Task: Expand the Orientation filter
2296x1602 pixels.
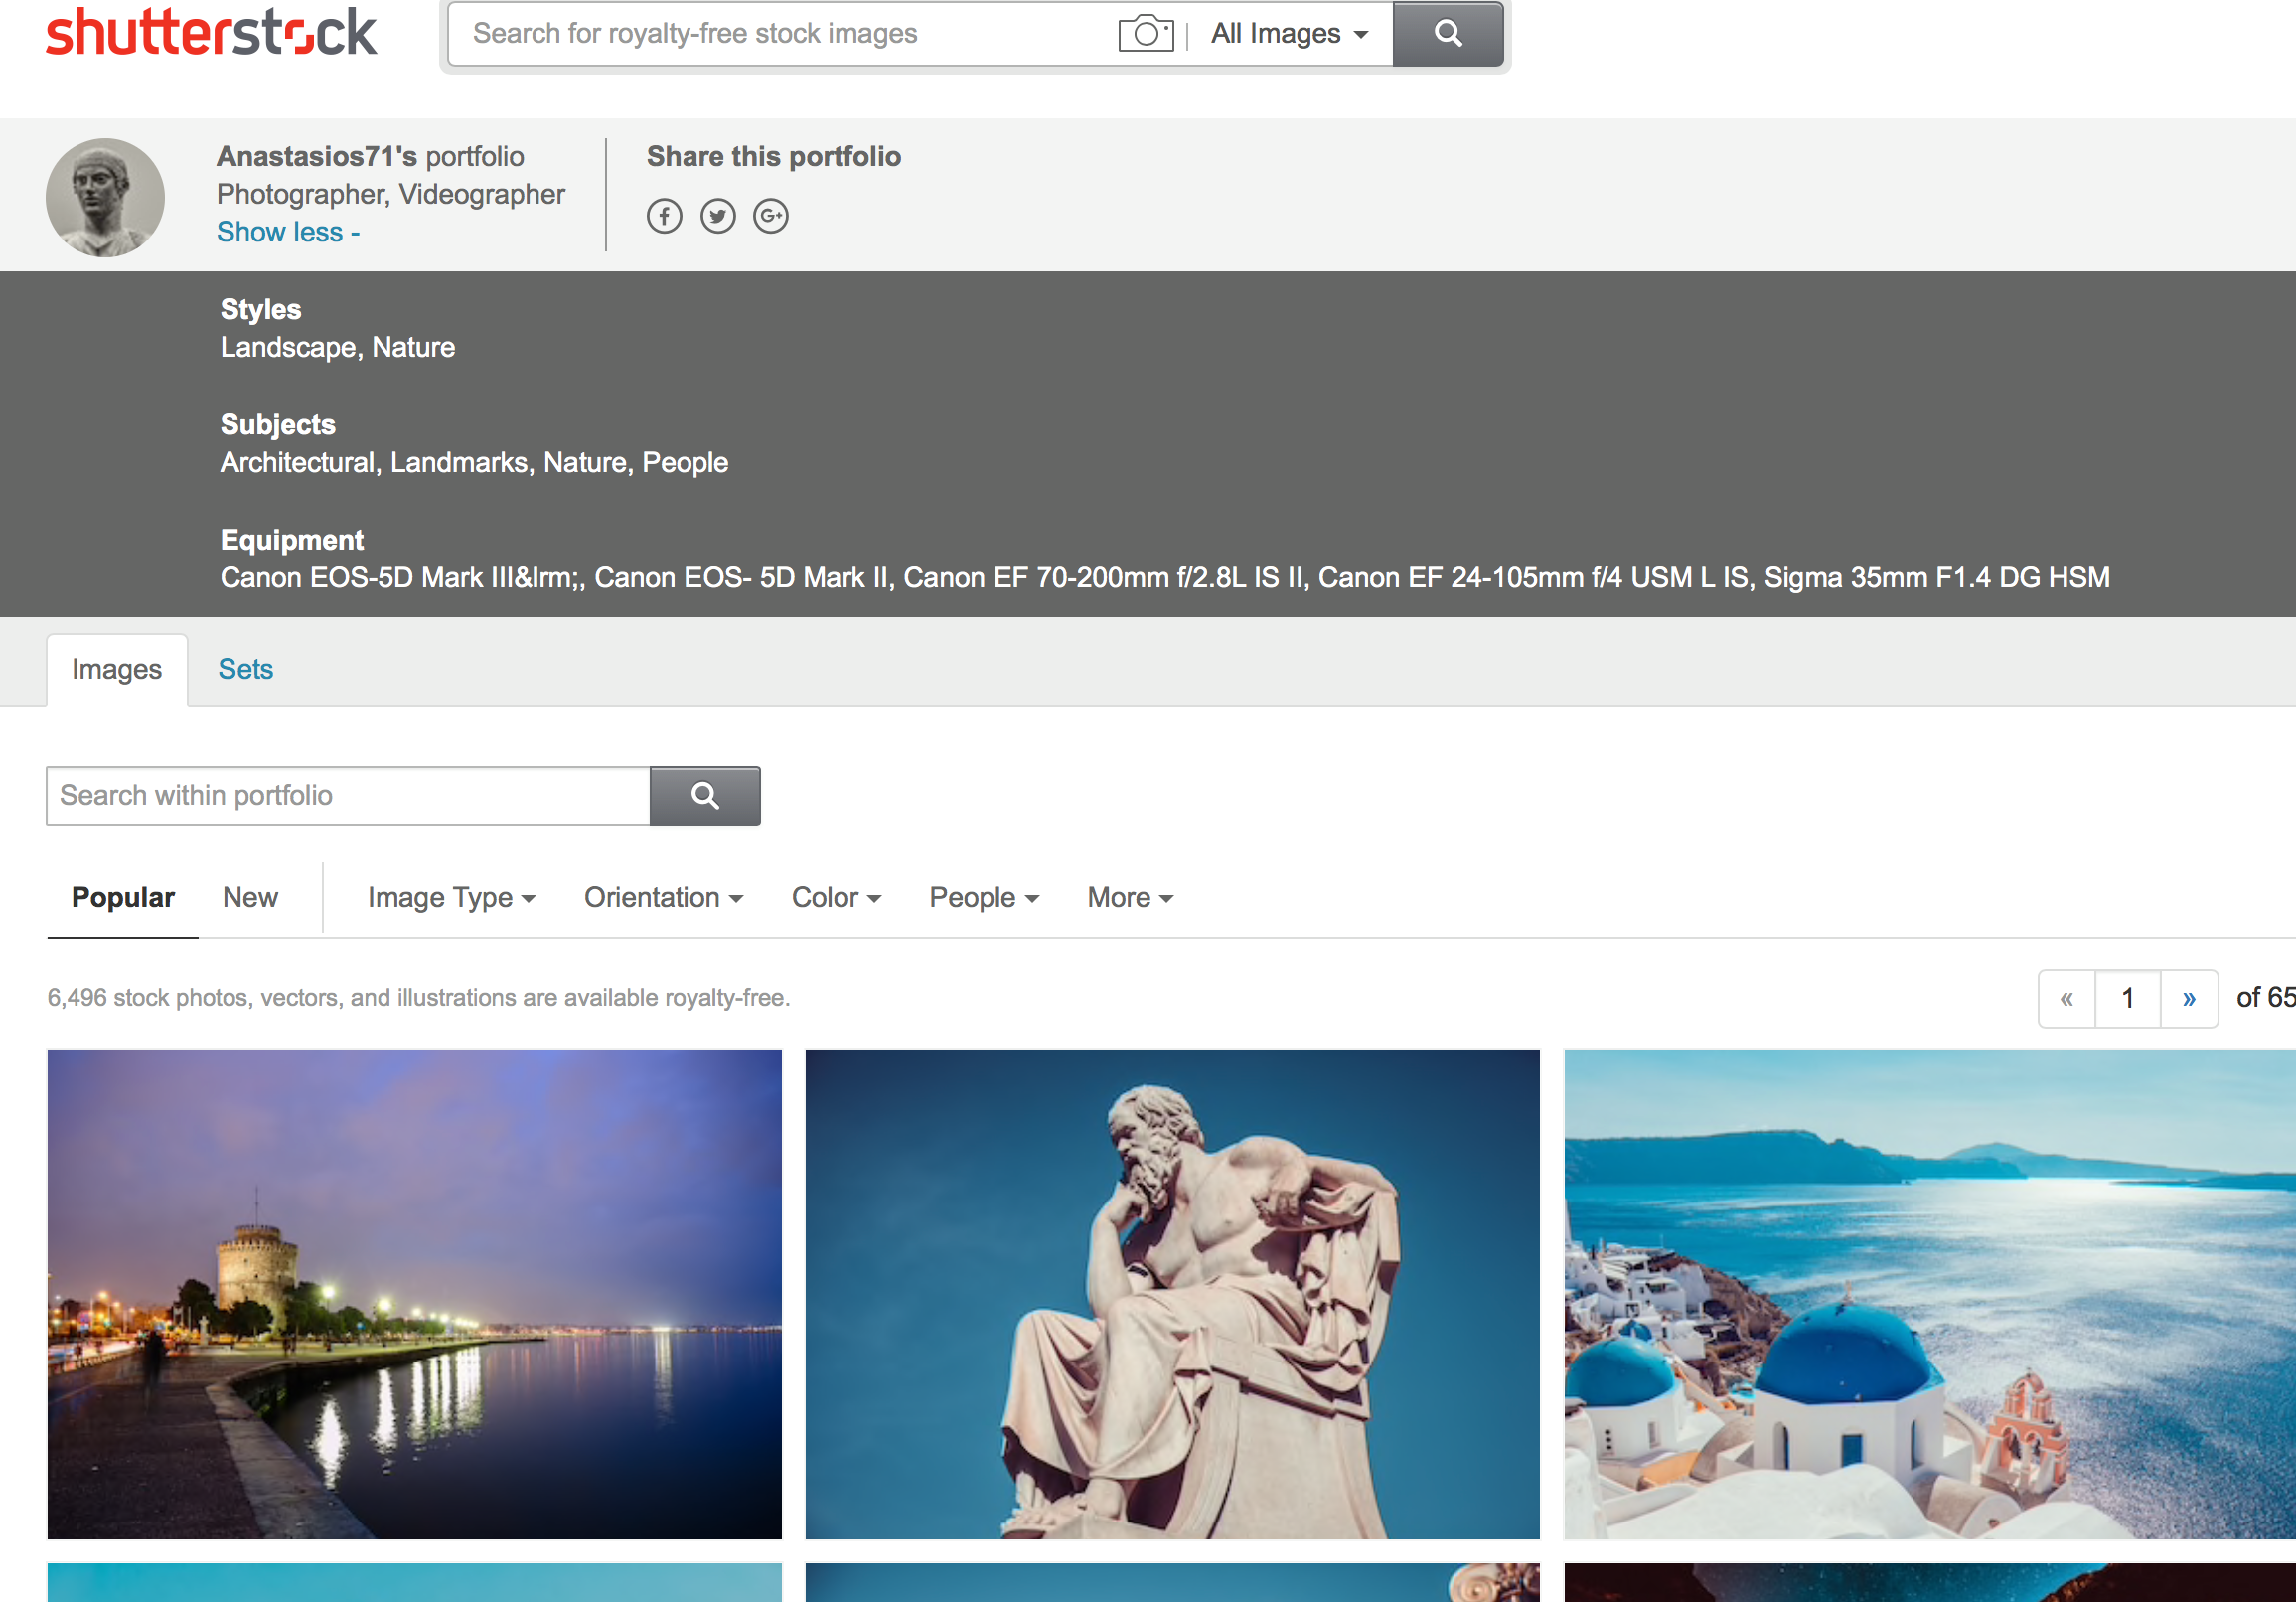Action: 664,898
